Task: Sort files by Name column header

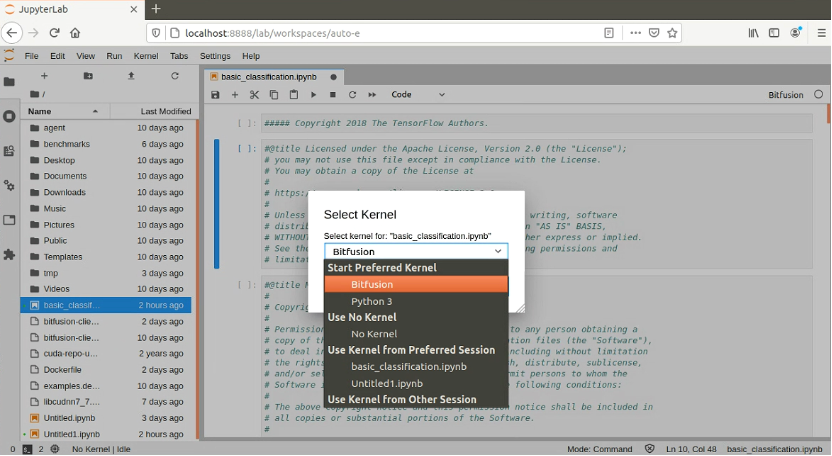Action: click(65, 111)
